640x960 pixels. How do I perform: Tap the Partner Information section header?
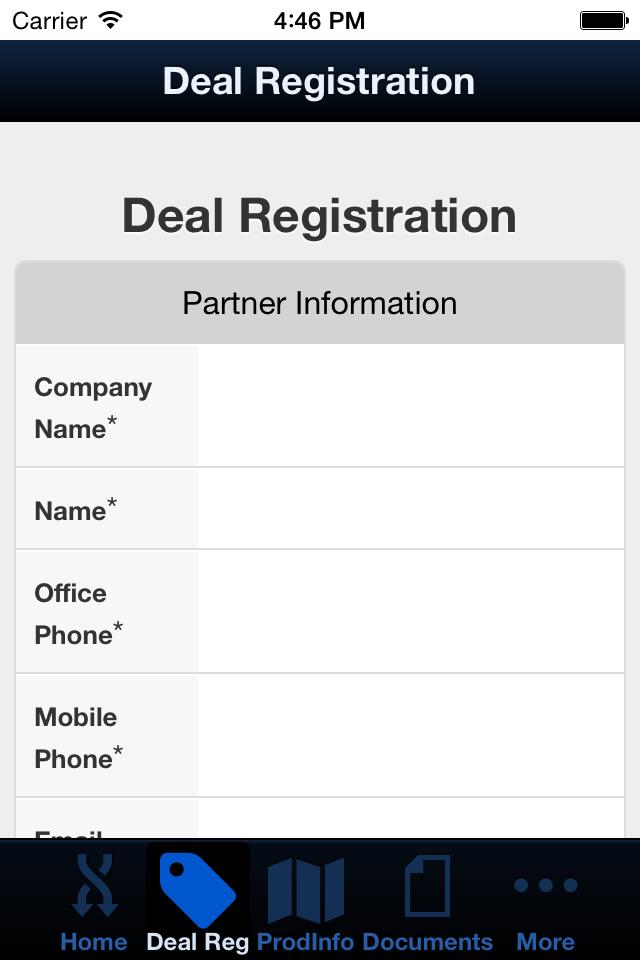coord(320,303)
